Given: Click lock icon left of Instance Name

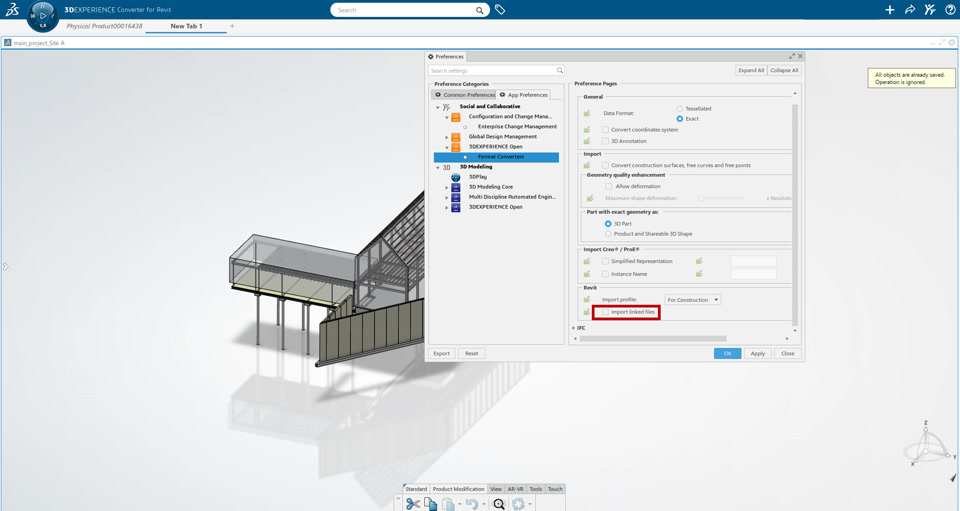Looking at the screenshot, I should (x=587, y=274).
